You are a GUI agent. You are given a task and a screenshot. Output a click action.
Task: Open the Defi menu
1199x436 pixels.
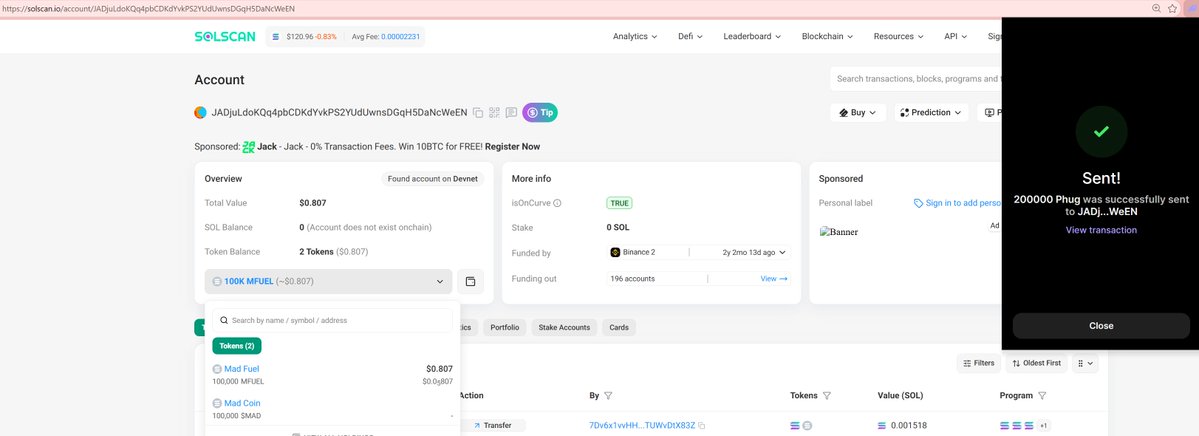point(690,36)
